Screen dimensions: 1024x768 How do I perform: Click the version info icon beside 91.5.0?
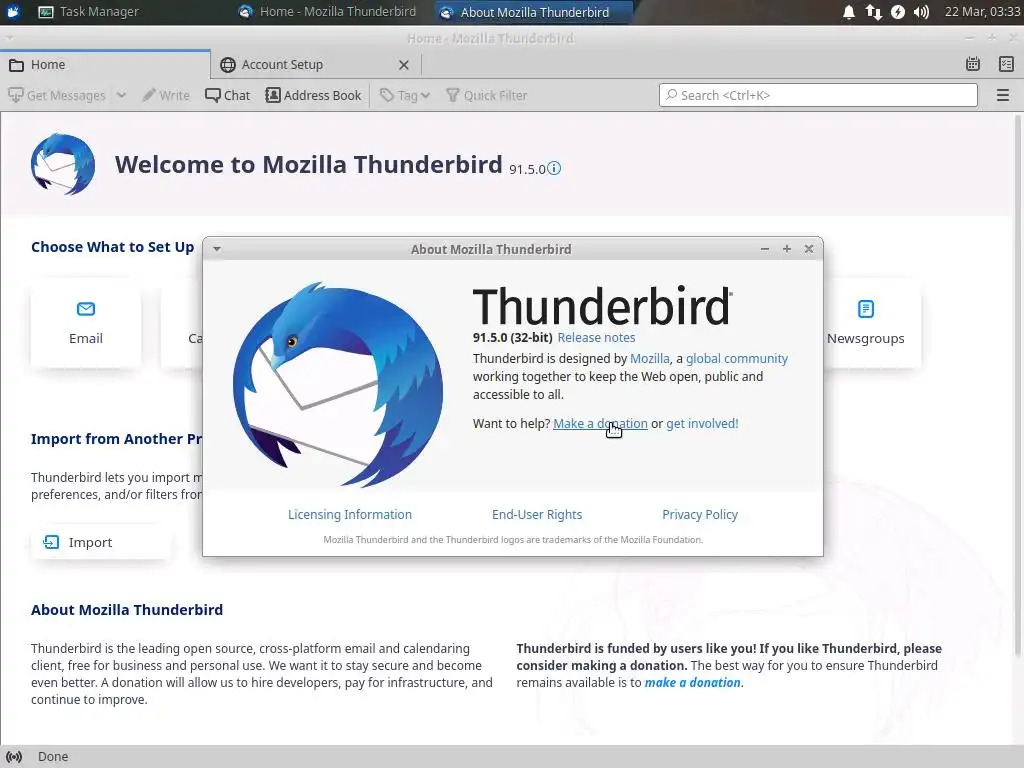click(554, 168)
